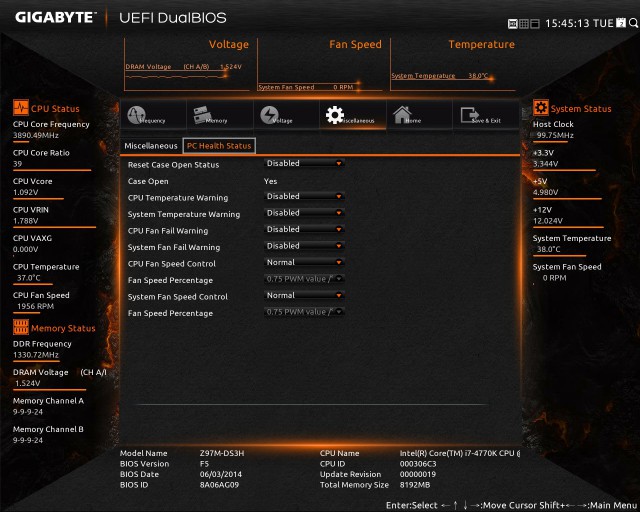This screenshot has height=512, width=640.
Task: Click the Model Name value Z97M-DS3H
Action: (x=222, y=453)
